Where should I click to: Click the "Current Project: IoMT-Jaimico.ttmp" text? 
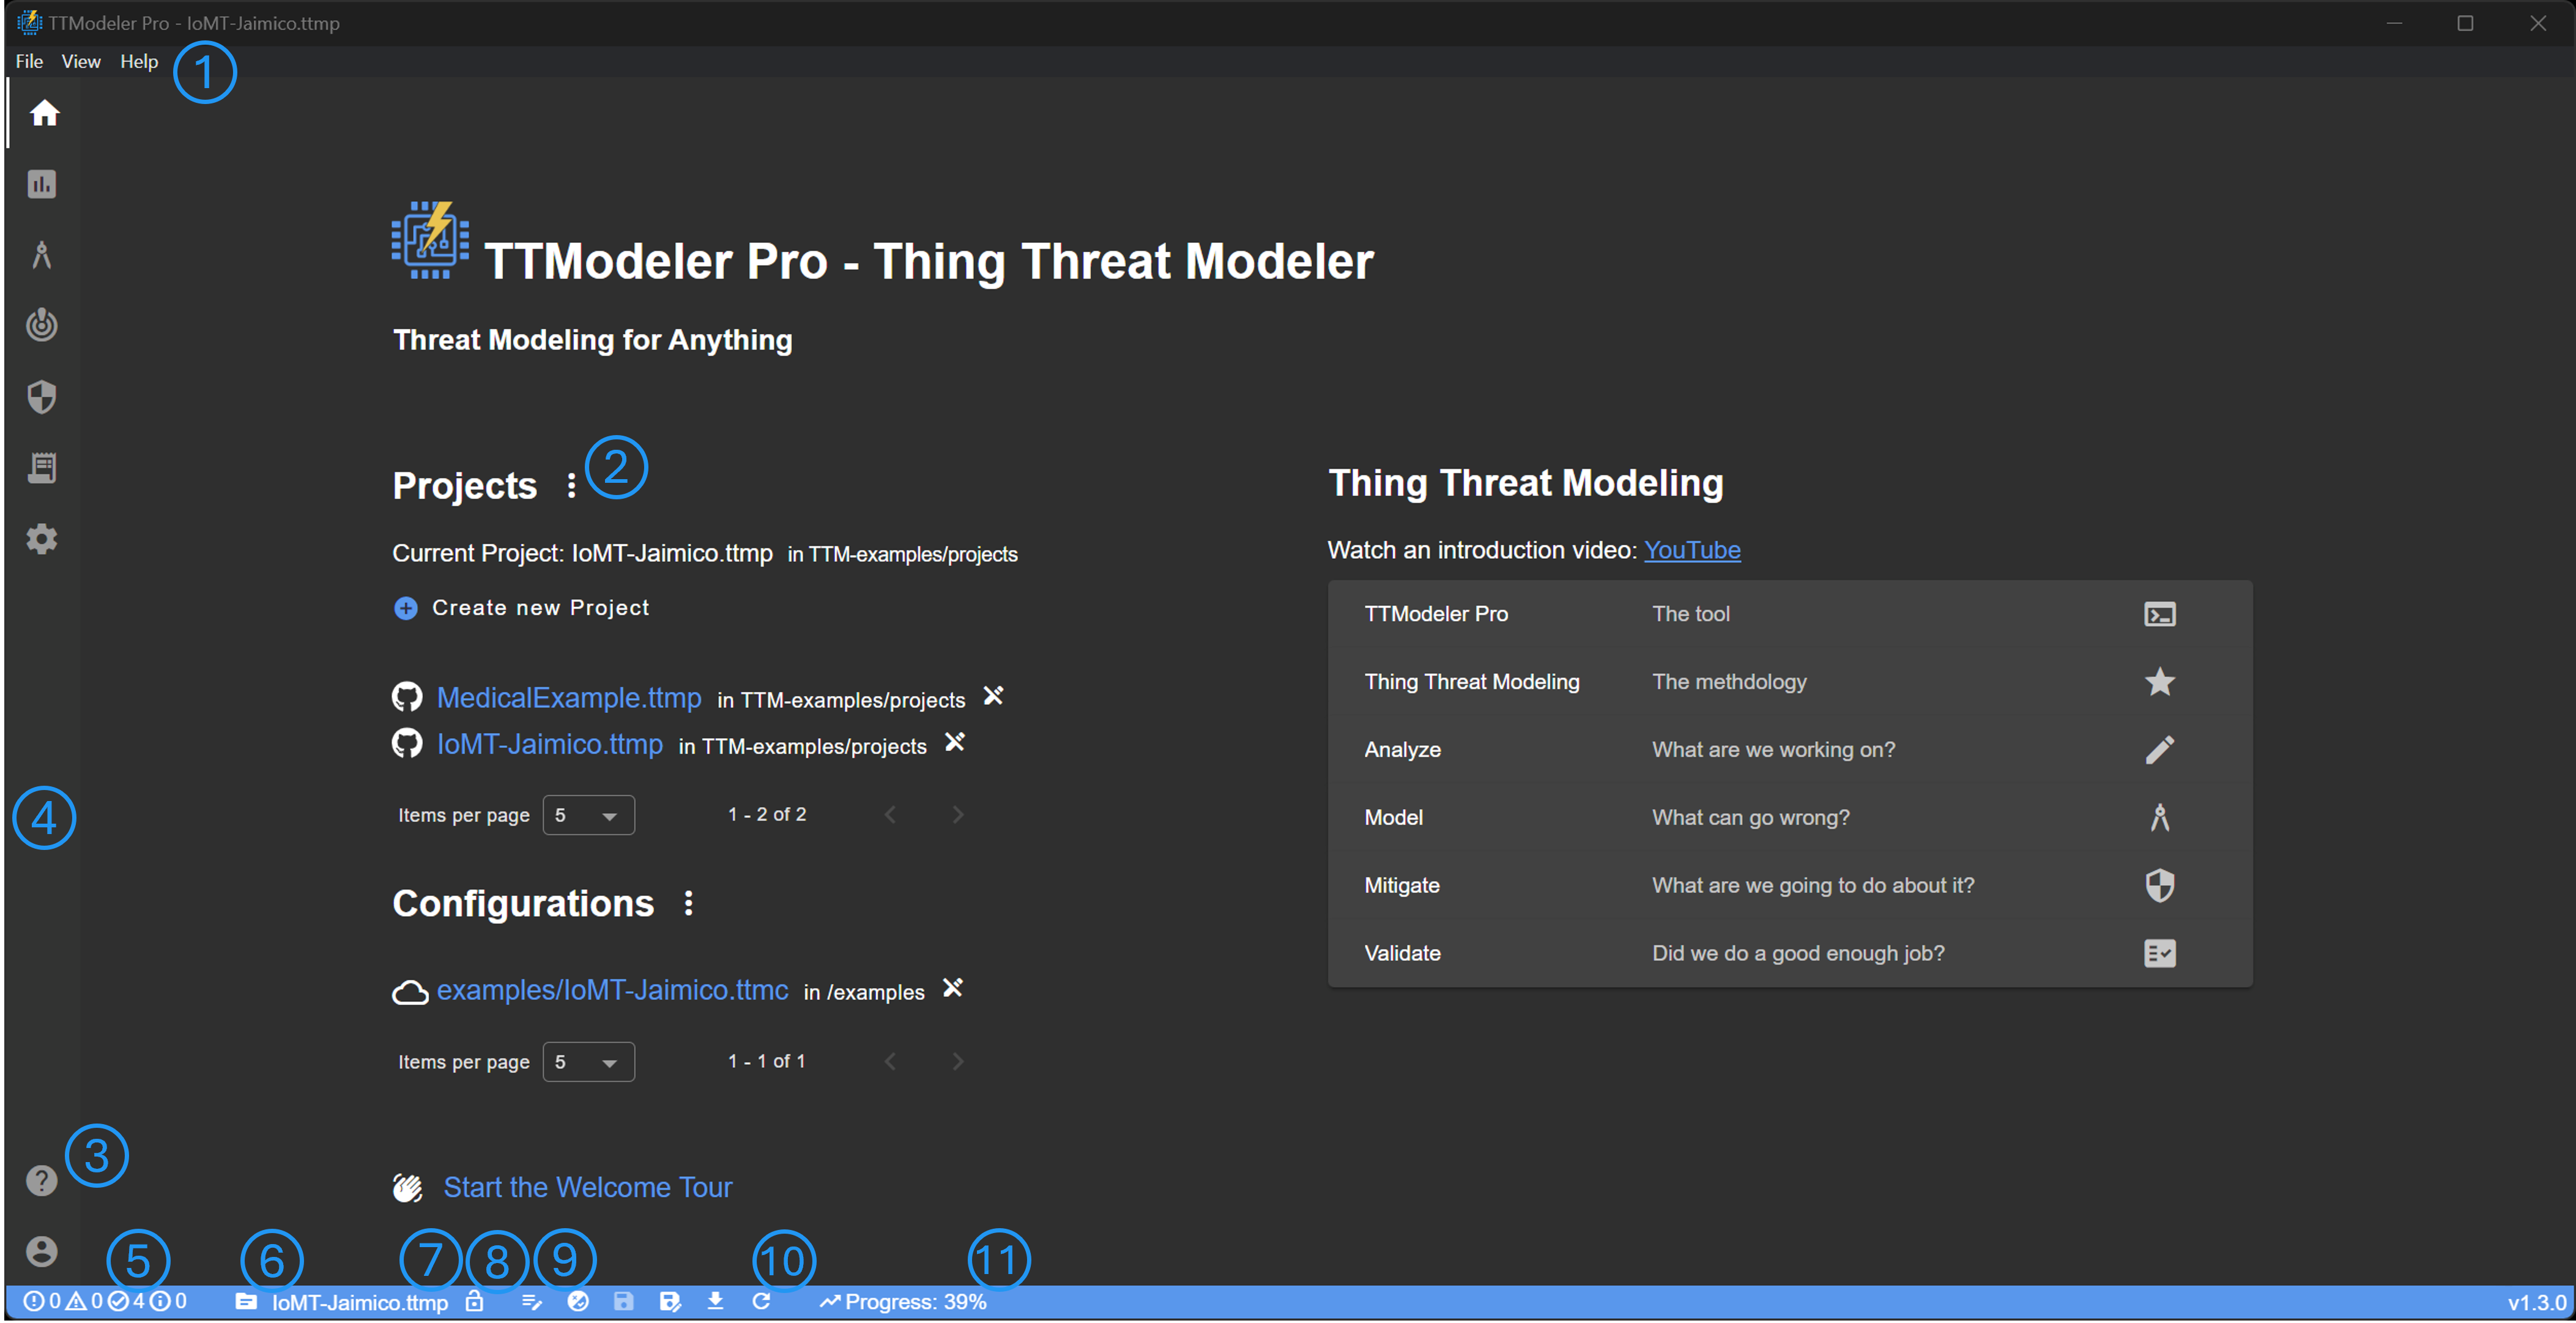point(582,554)
